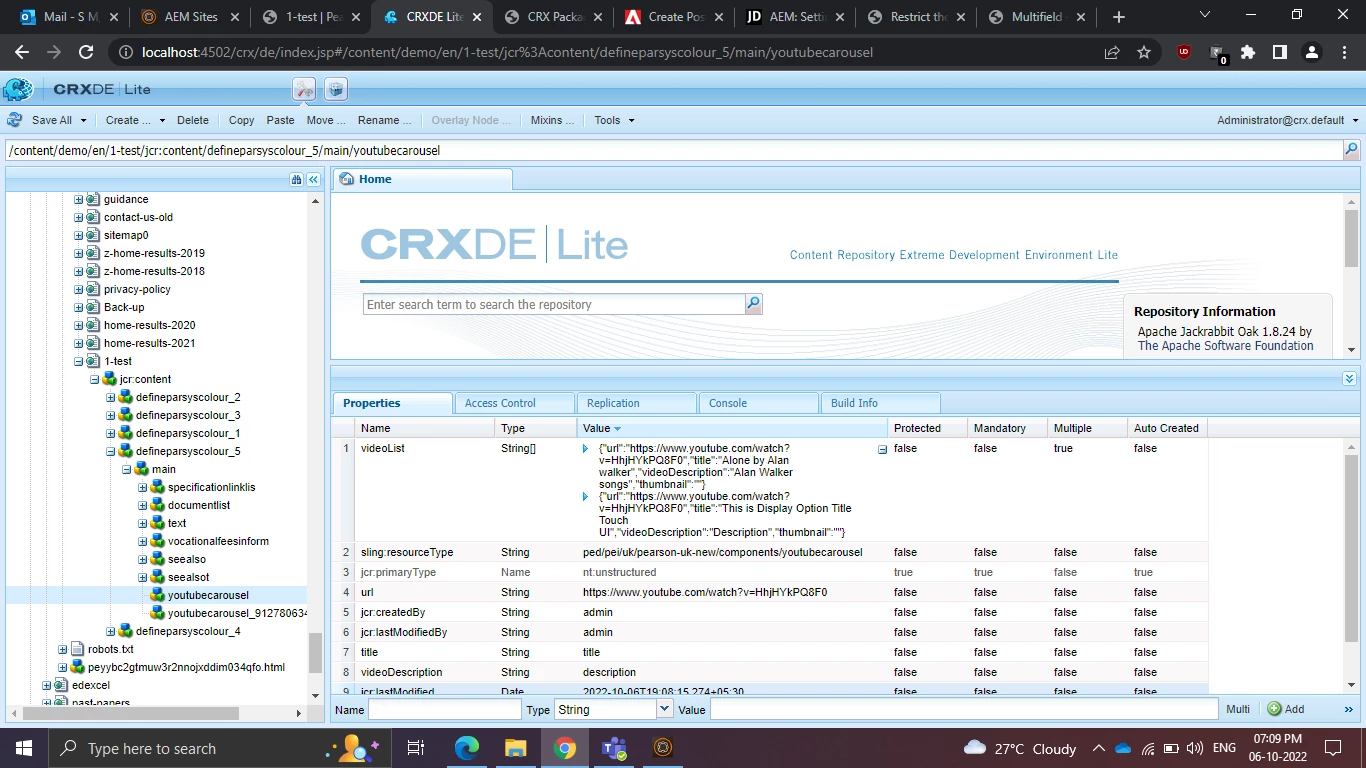
Task: Click the magnifier at end of path field
Action: (x=1351, y=150)
